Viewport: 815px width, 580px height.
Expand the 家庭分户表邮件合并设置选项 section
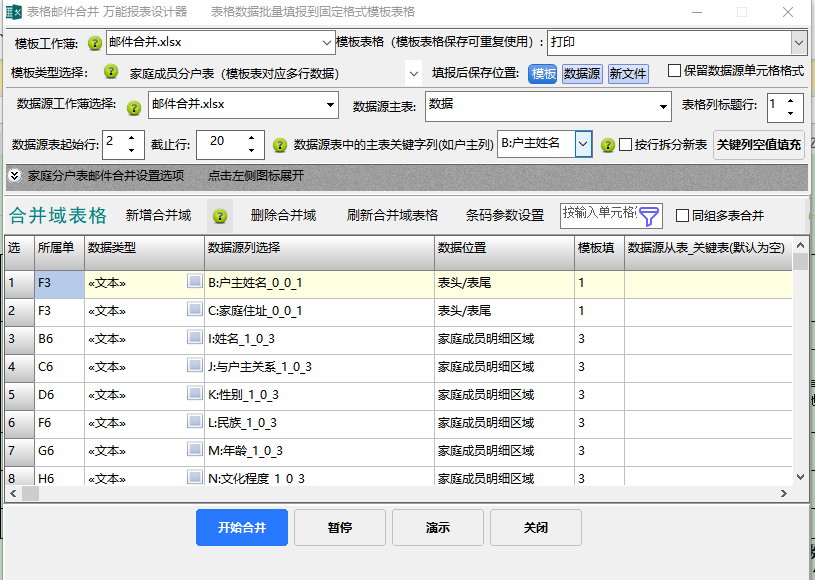(15, 176)
